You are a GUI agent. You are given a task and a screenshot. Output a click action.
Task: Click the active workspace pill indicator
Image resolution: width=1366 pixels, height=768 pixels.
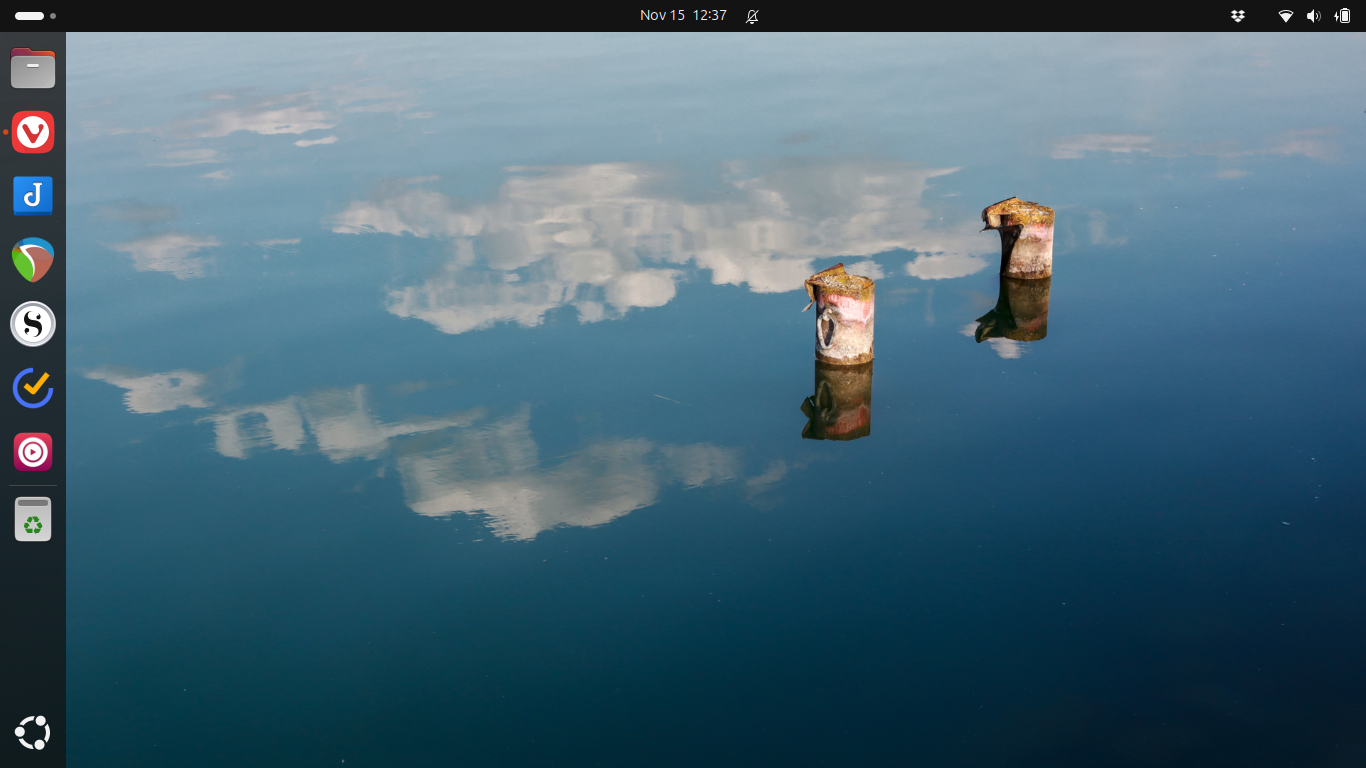pyautogui.click(x=29, y=16)
